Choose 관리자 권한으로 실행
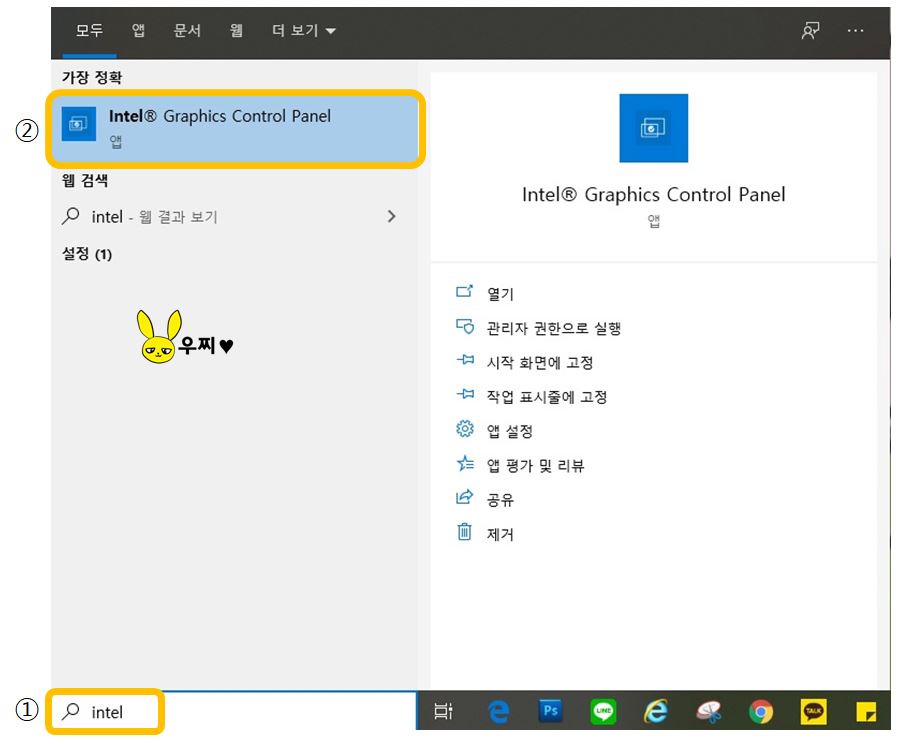This screenshot has width=901, height=744. point(554,329)
